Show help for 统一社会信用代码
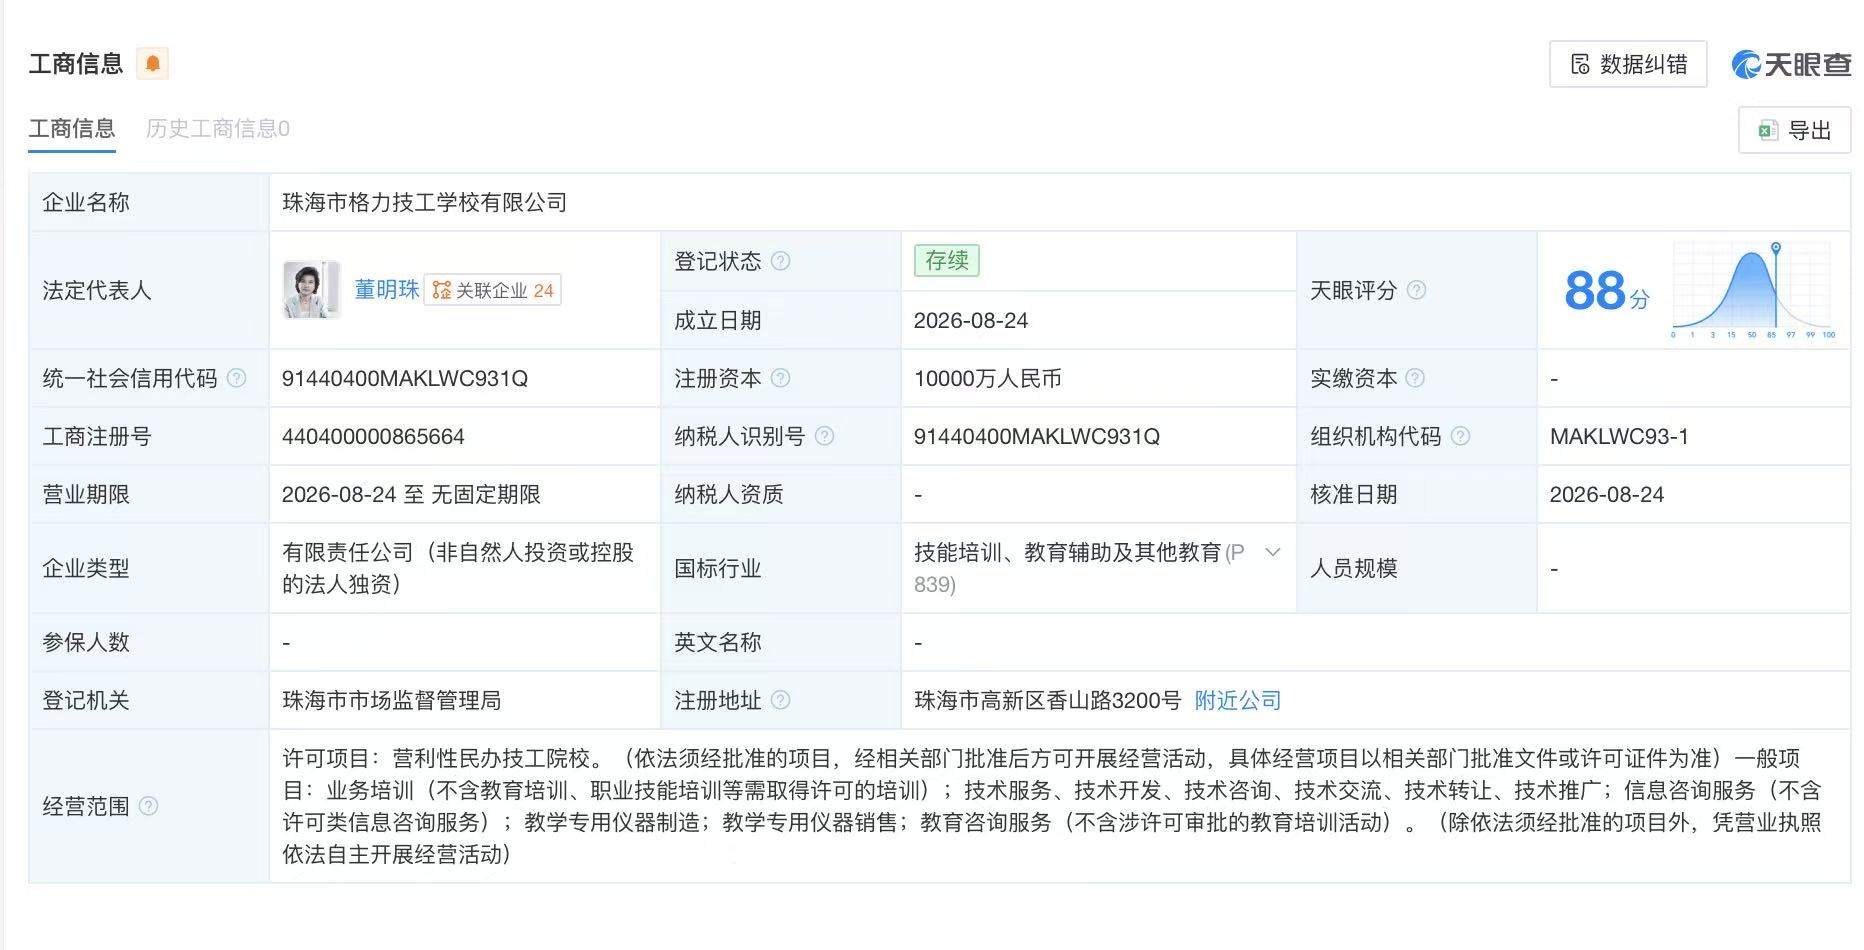Image resolution: width=1864 pixels, height=950 pixels. (x=236, y=378)
